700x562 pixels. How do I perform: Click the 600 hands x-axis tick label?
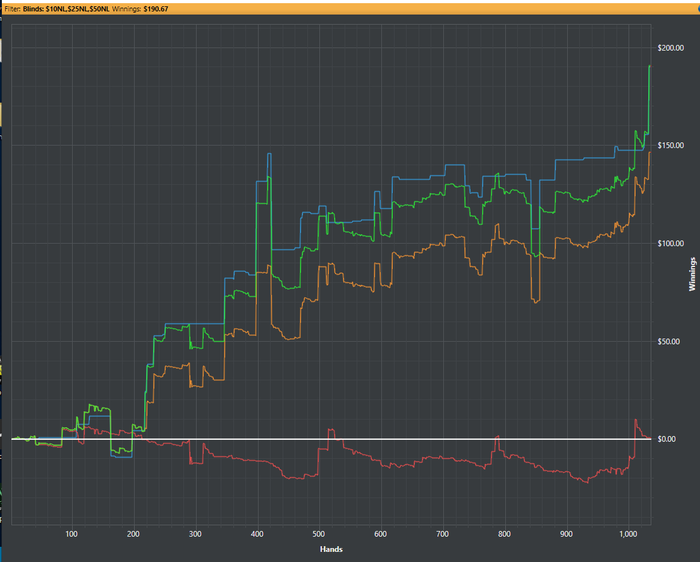pos(381,534)
